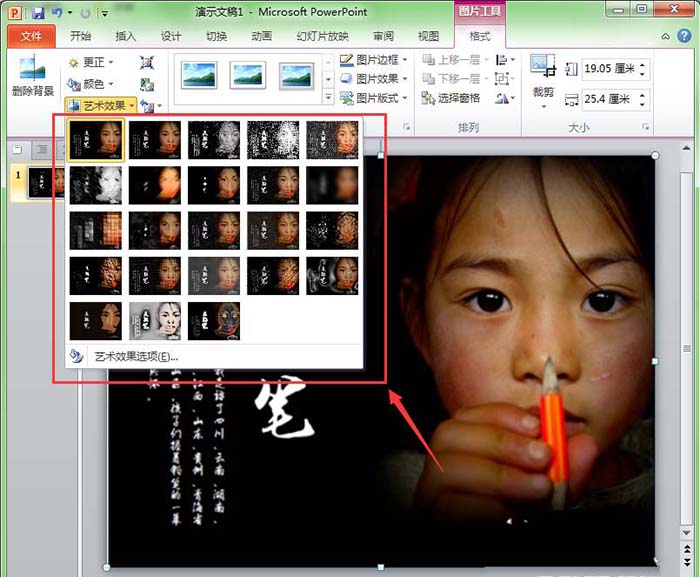Click the Rotate objects icon
Image resolution: width=700 pixels, height=577 pixels.
click(504, 98)
